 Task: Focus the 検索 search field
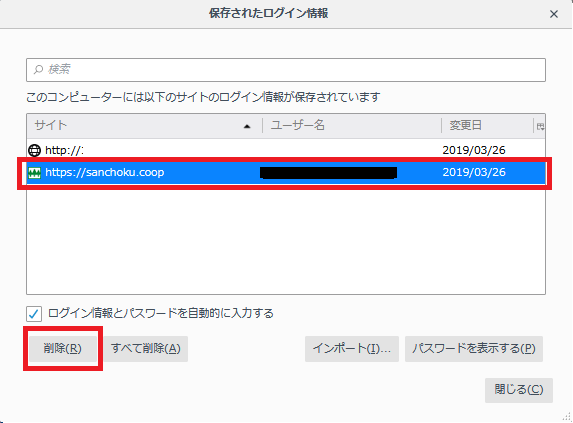286,70
